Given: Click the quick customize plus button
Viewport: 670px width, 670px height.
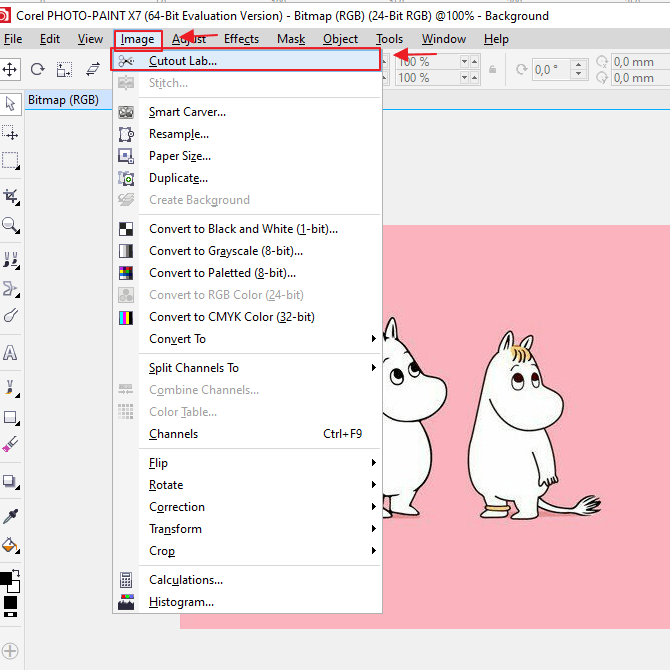Looking at the screenshot, I should (10, 651).
